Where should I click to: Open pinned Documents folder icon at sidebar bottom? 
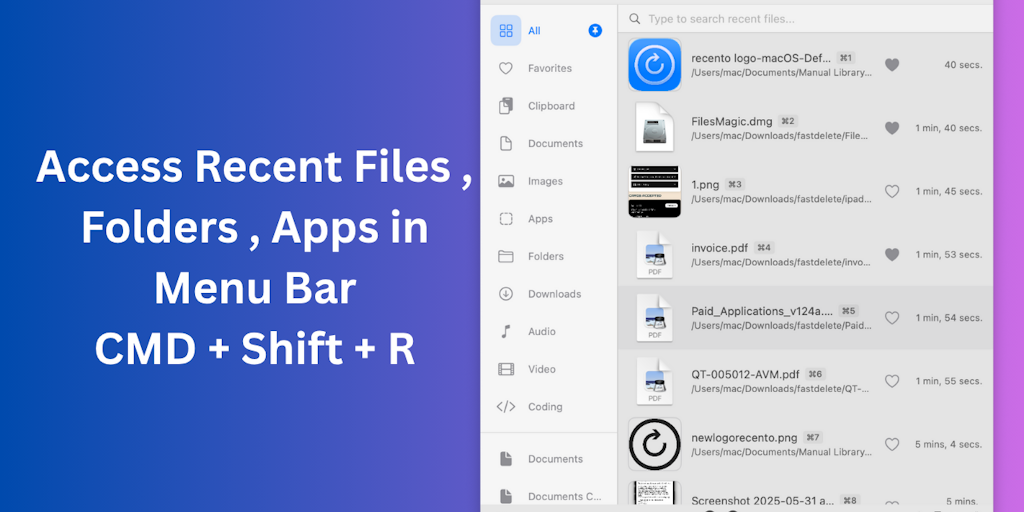click(505, 459)
